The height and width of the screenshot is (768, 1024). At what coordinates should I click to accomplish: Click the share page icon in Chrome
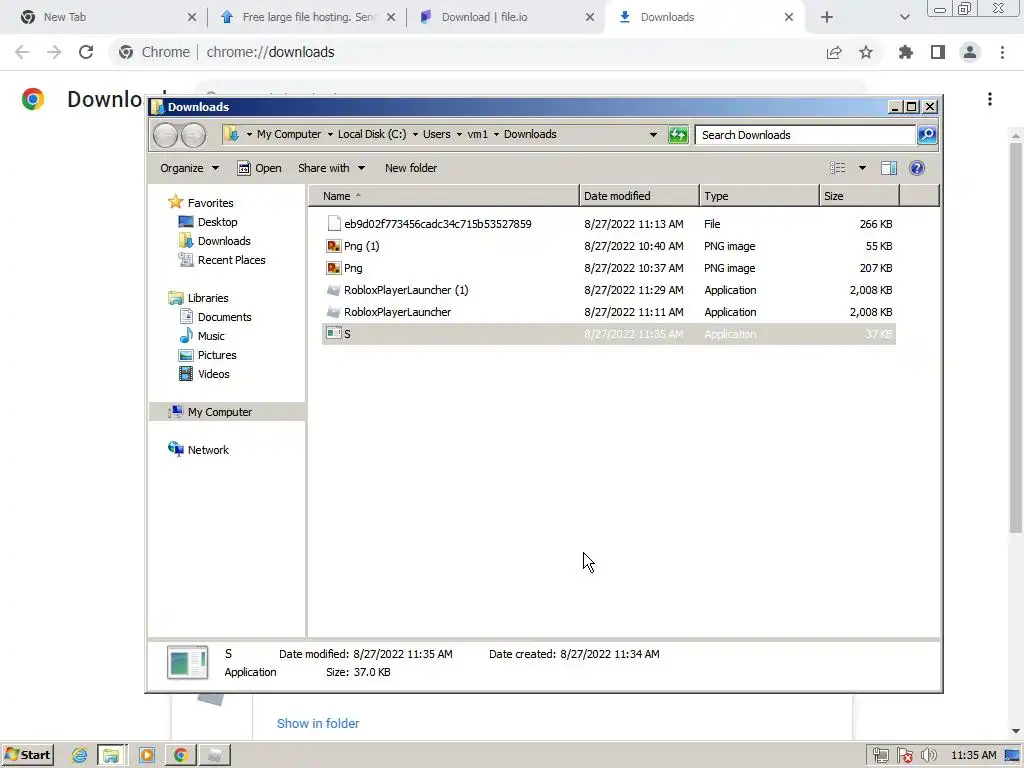tap(834, 52)
